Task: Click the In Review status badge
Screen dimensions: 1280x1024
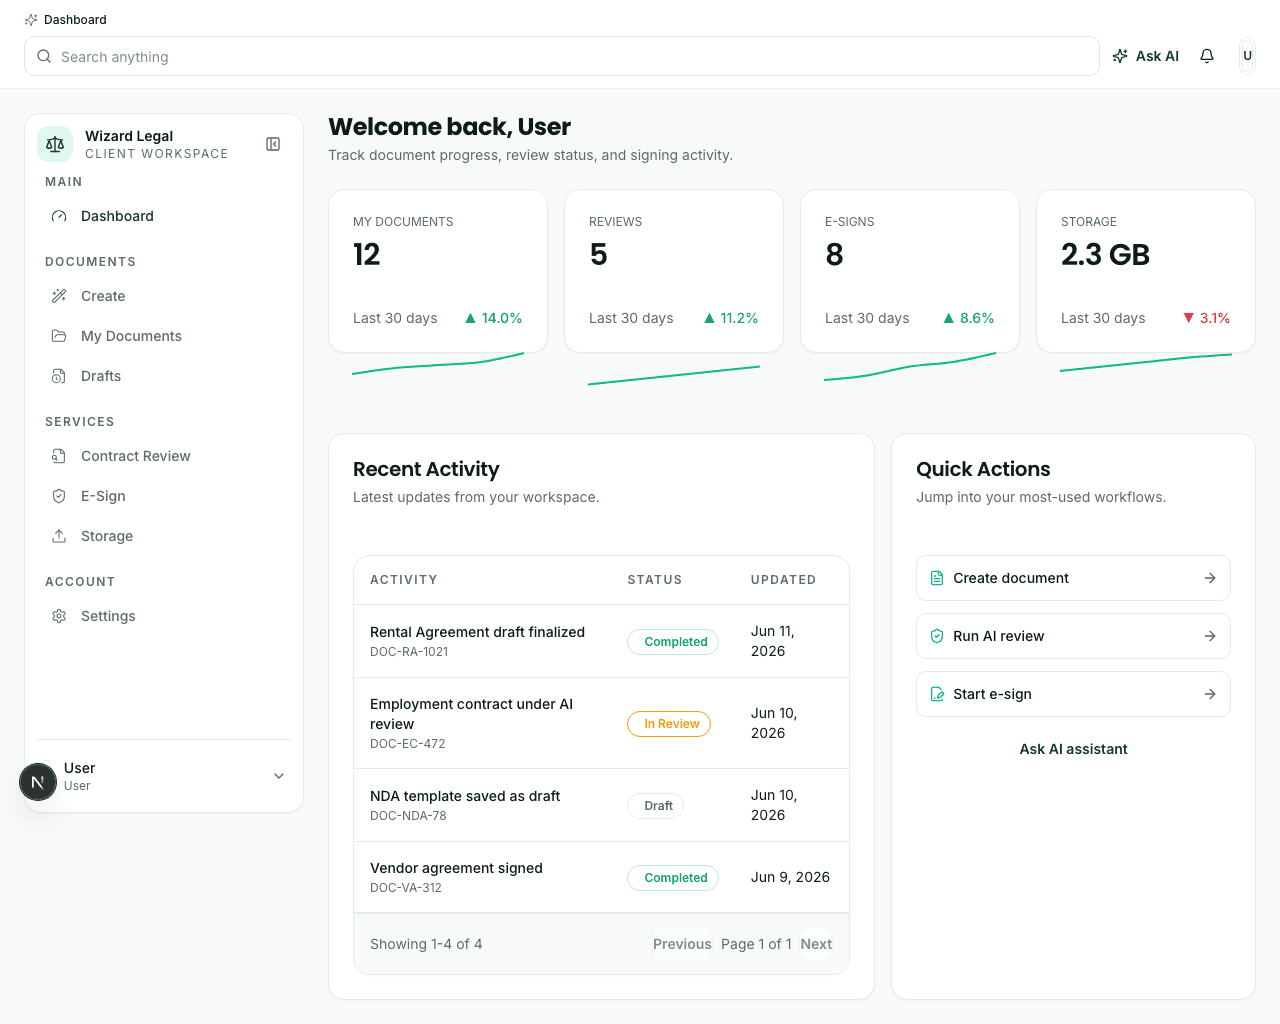Action: pos(669,724)
